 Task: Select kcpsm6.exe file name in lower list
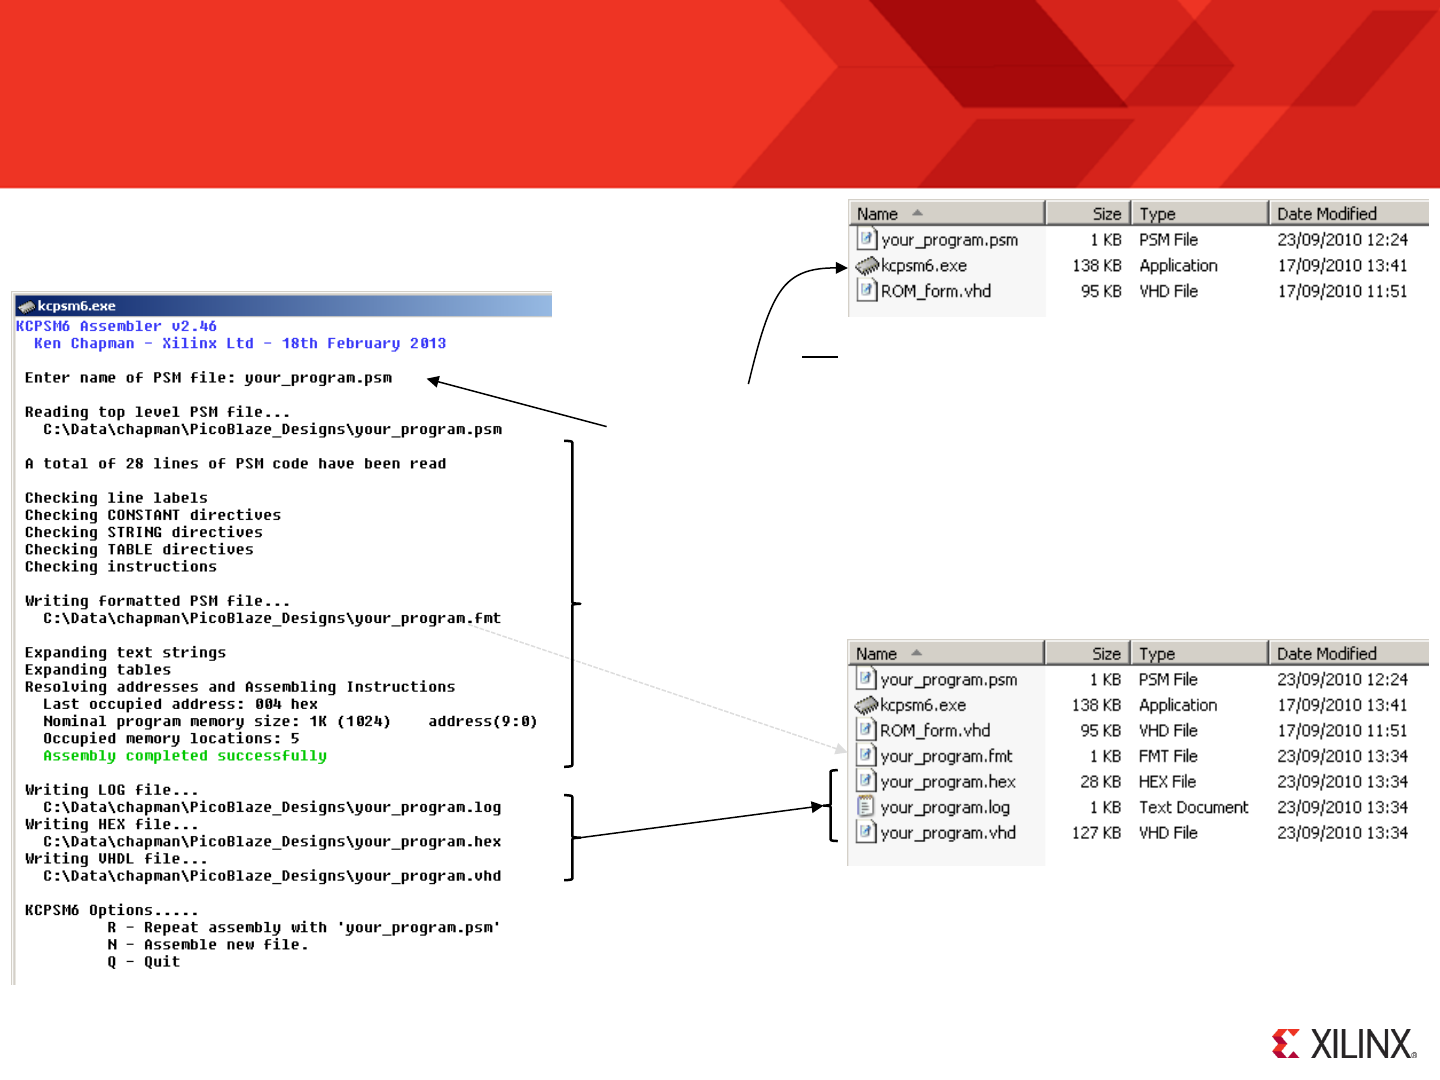923,705
